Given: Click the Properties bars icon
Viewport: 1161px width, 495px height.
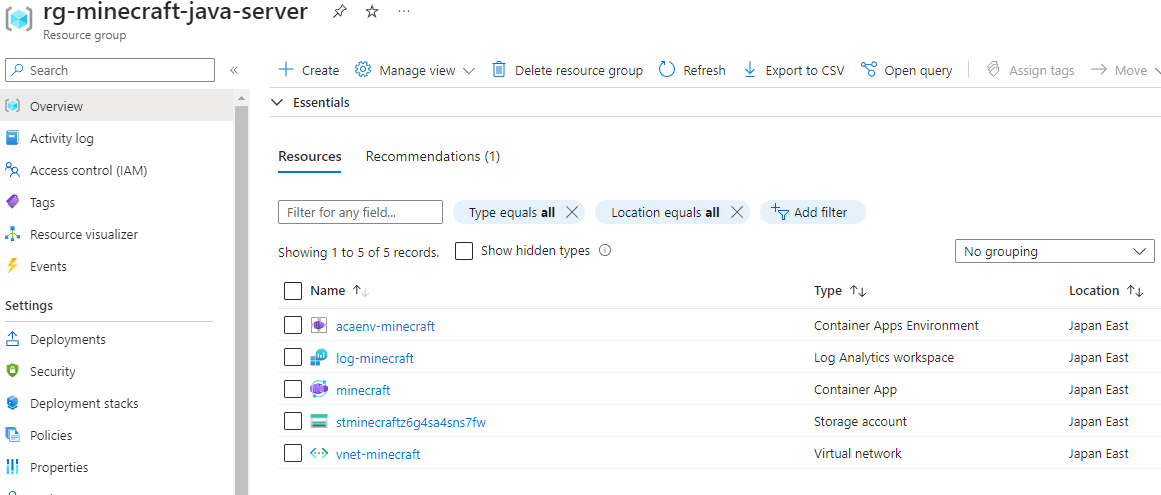Looking at the screenshot, I should pyautogui.click(x=13, y=468).
